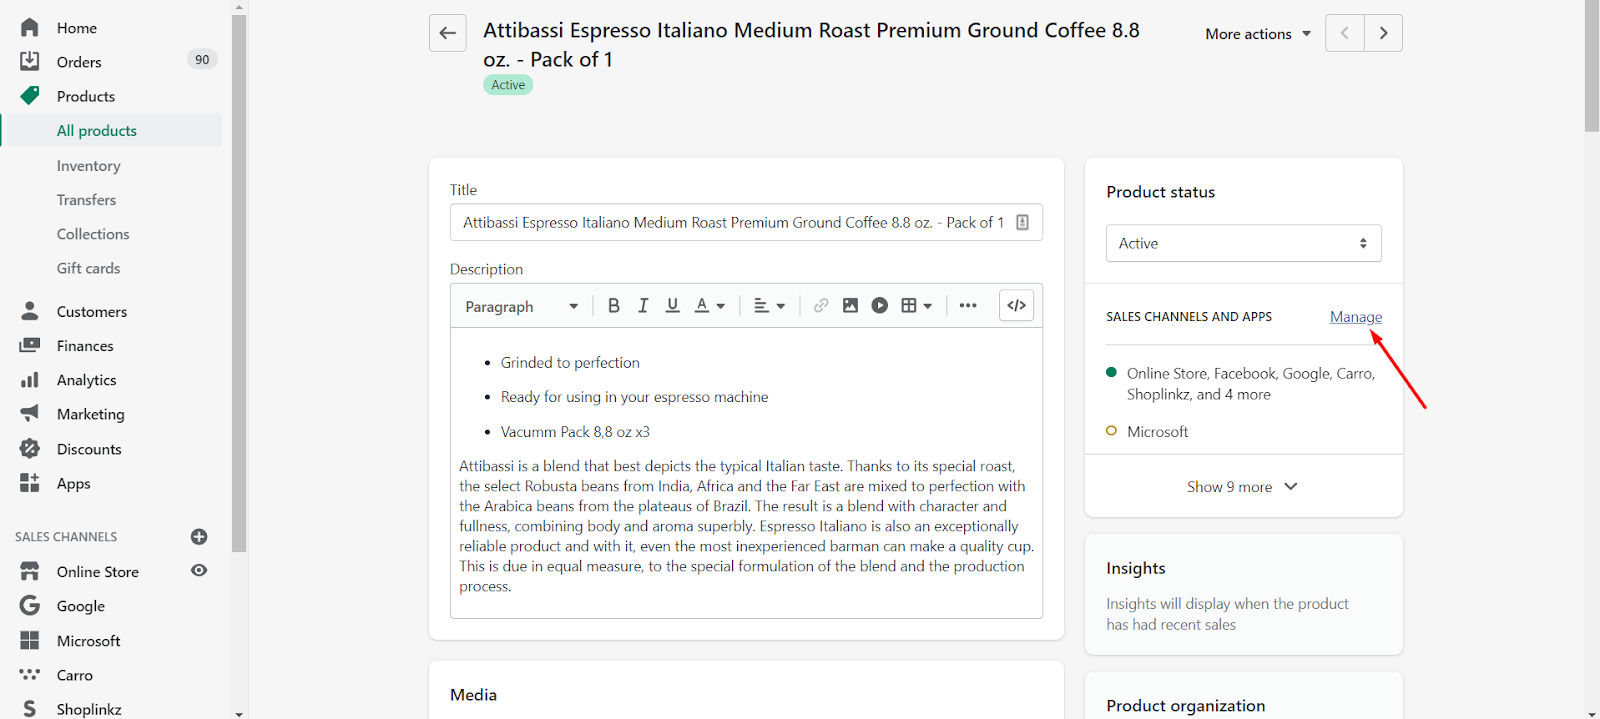Go to previous product chevron
Image resolution: width=1600 pixels, height=719 pixels.
coord(1345,33)
